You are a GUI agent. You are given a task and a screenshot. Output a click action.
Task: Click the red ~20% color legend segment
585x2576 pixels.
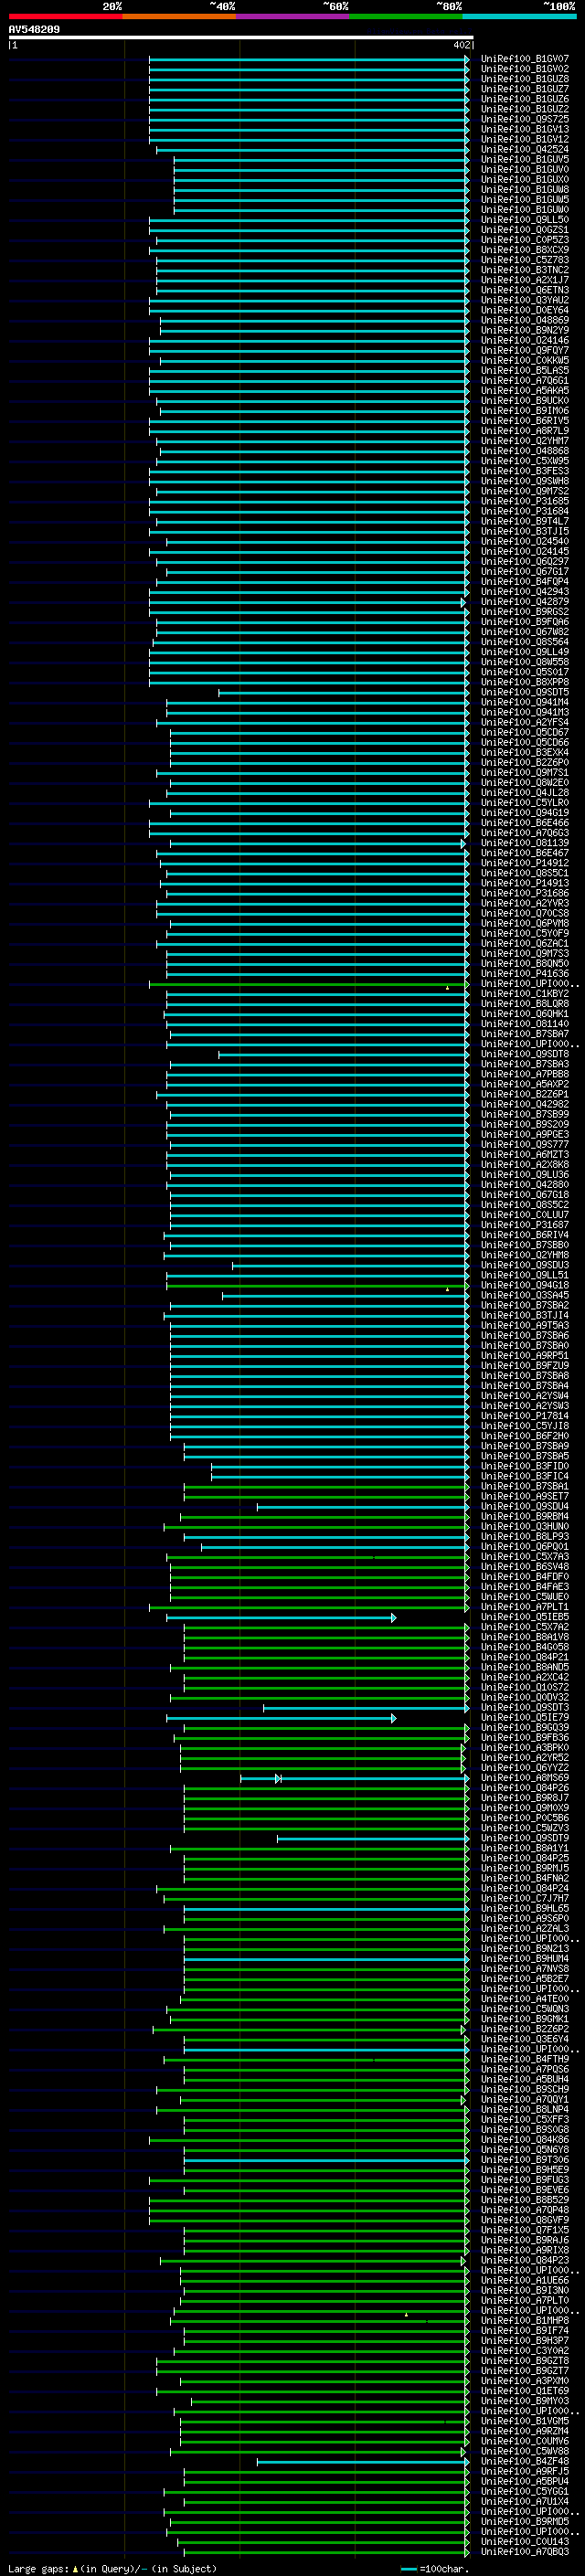[65, 16]
